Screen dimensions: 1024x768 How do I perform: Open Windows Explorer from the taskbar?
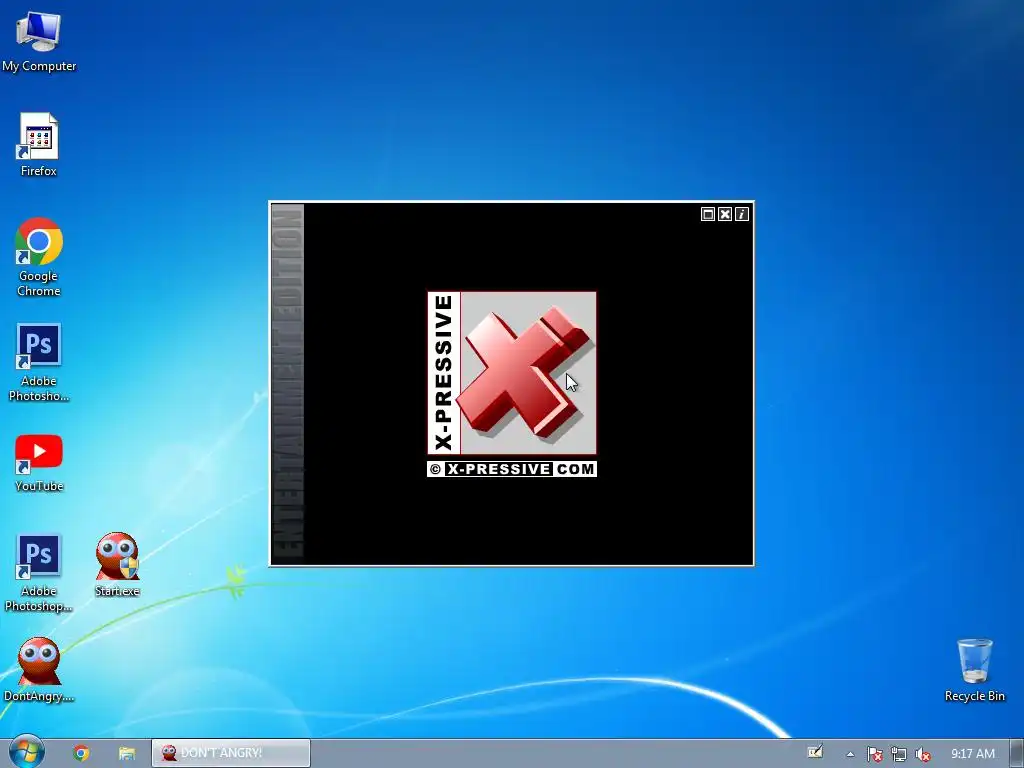(127, 753)
